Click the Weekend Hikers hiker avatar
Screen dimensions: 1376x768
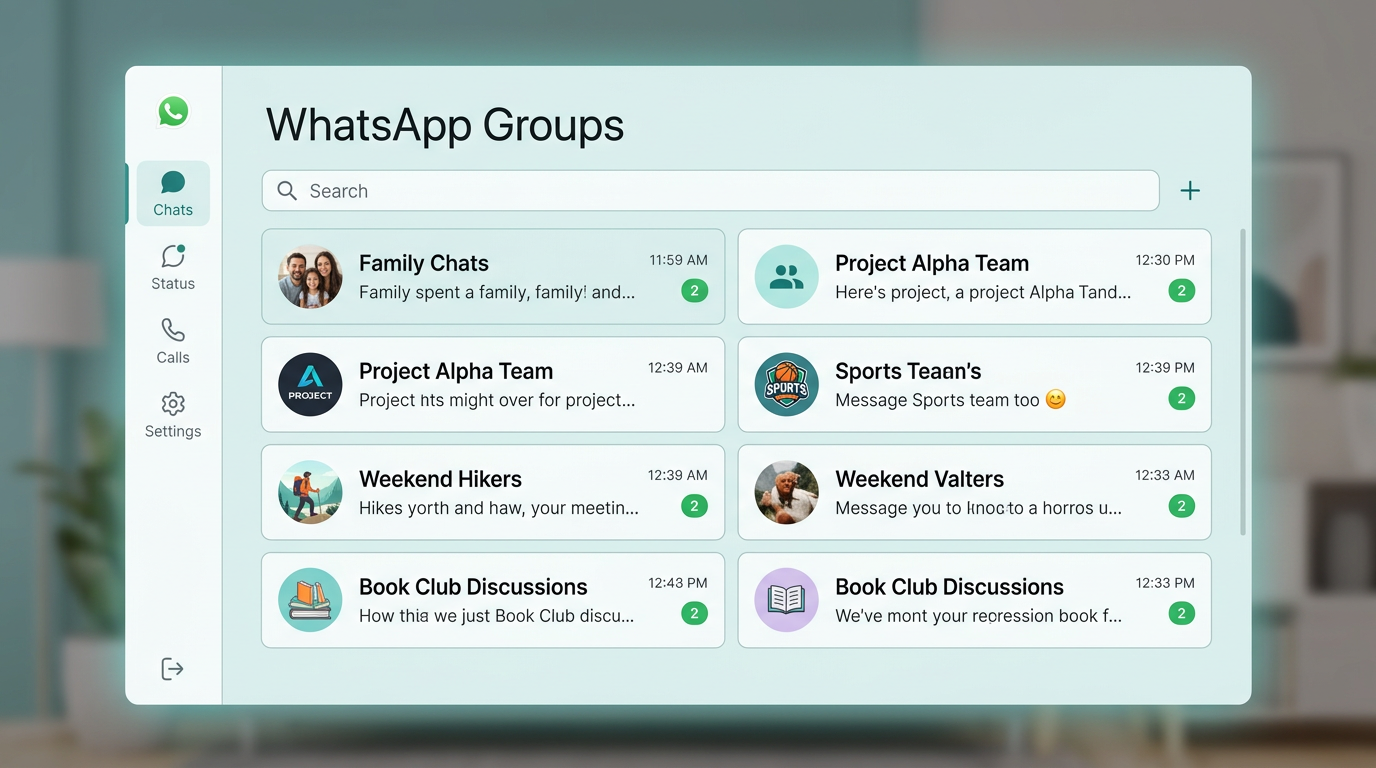point(310,493)
